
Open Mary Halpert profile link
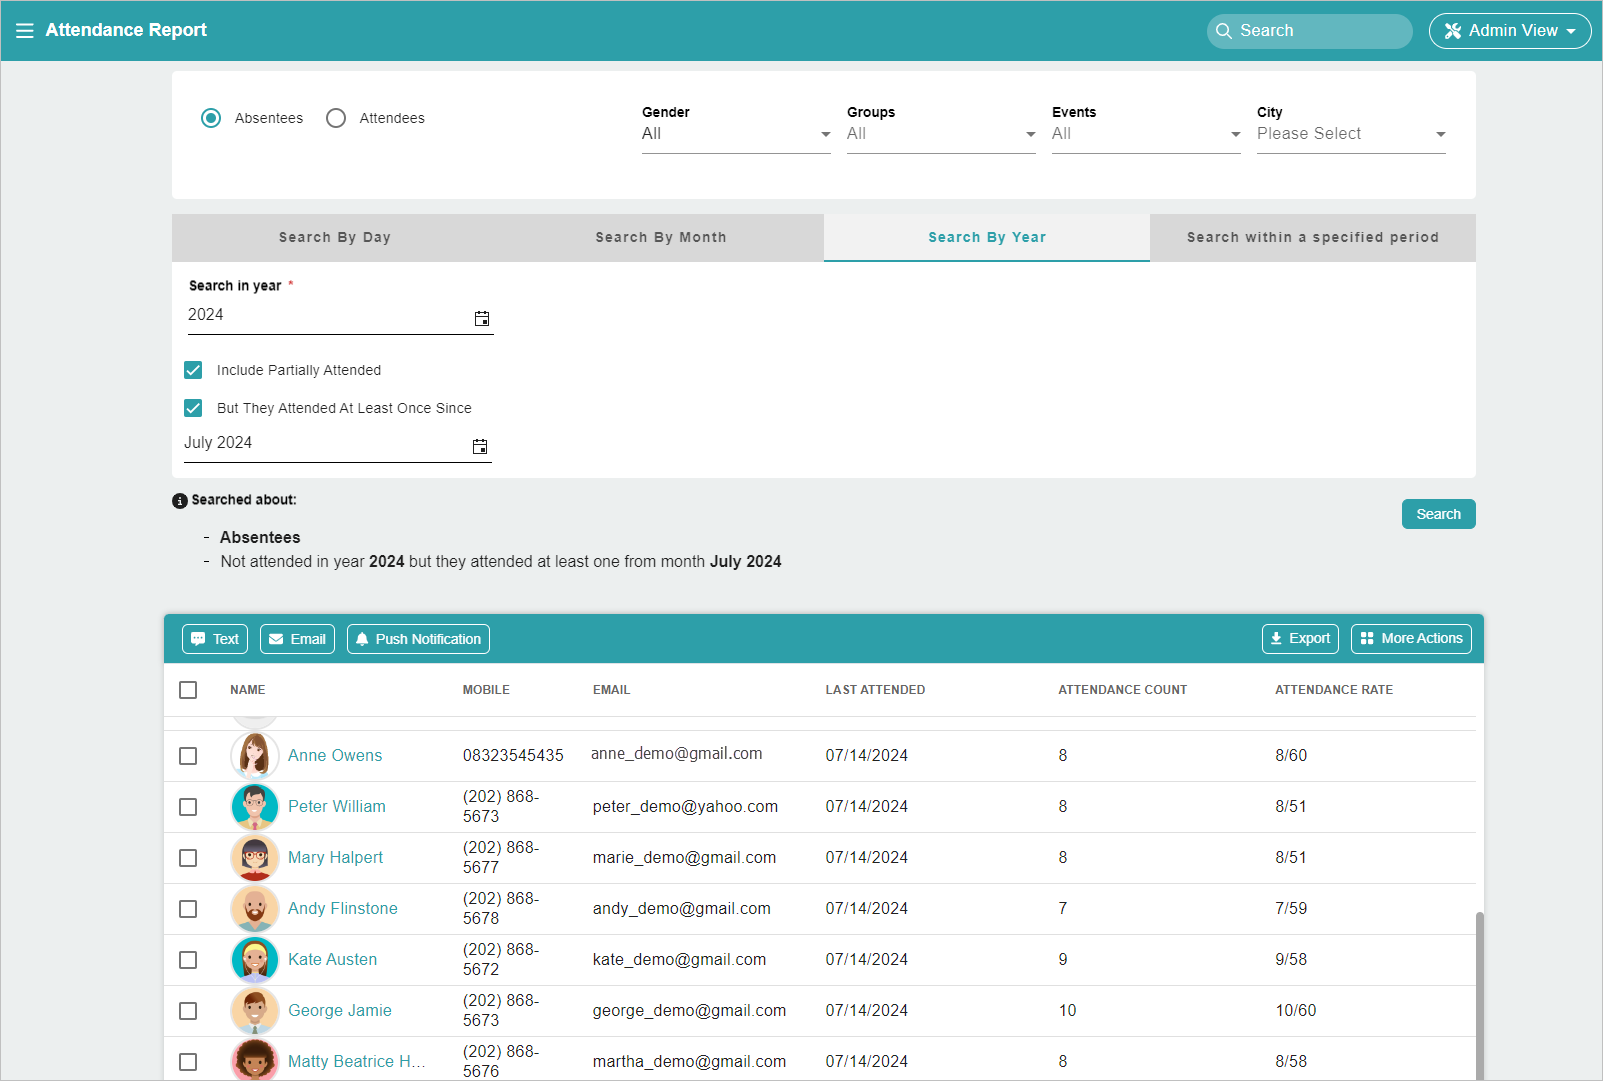(335, 858)
